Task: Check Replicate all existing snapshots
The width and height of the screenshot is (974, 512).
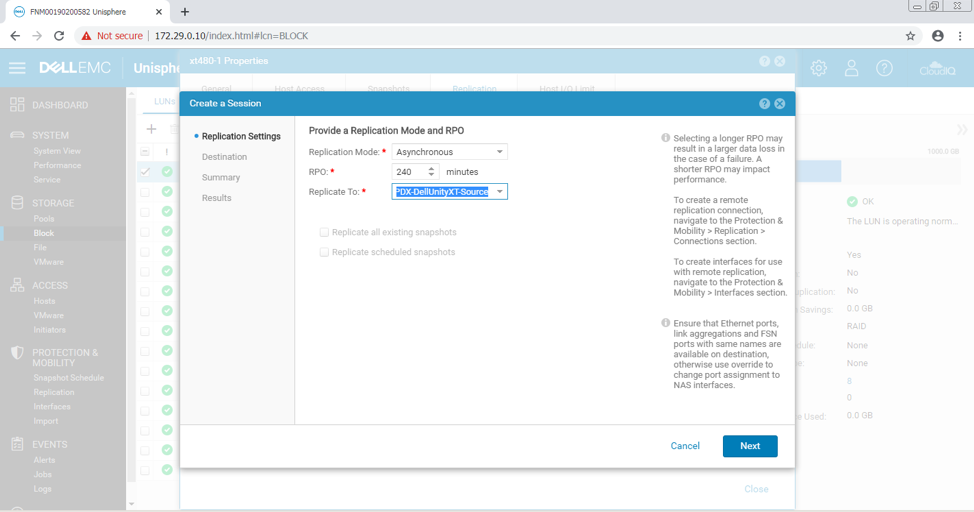Action: (x=324, y=232)
